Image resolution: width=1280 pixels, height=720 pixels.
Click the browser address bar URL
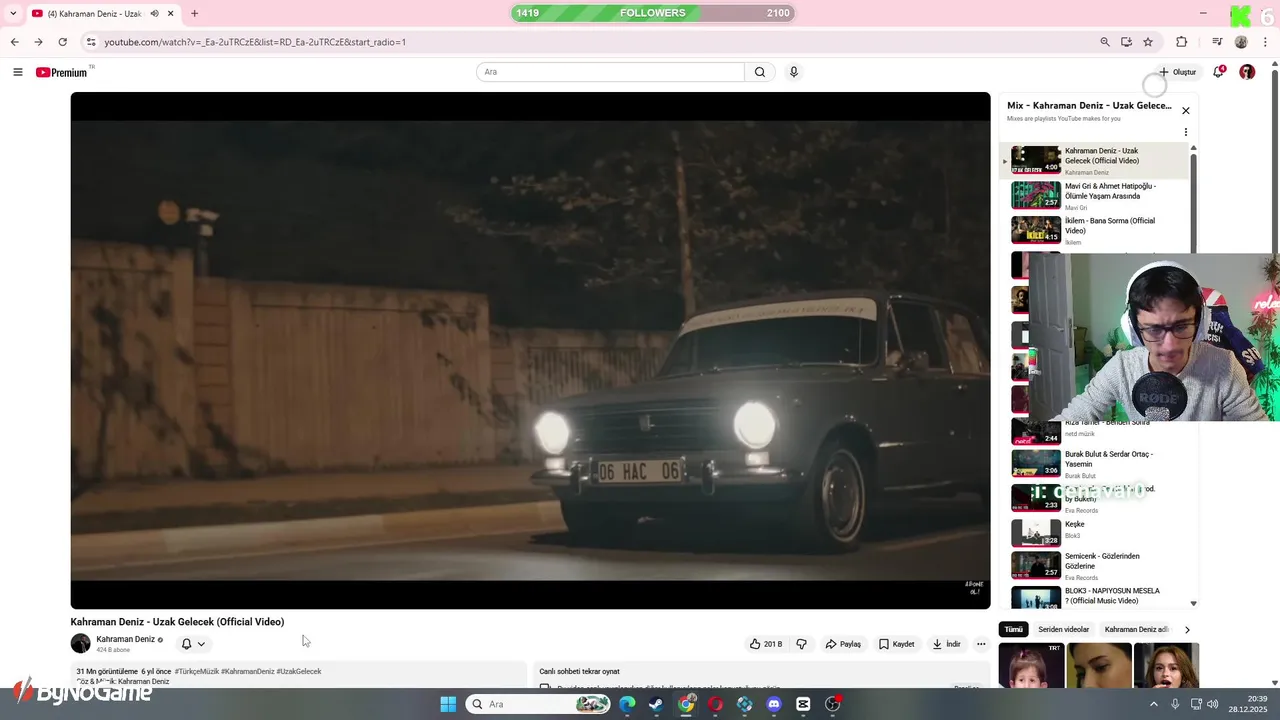pos(255,42)
